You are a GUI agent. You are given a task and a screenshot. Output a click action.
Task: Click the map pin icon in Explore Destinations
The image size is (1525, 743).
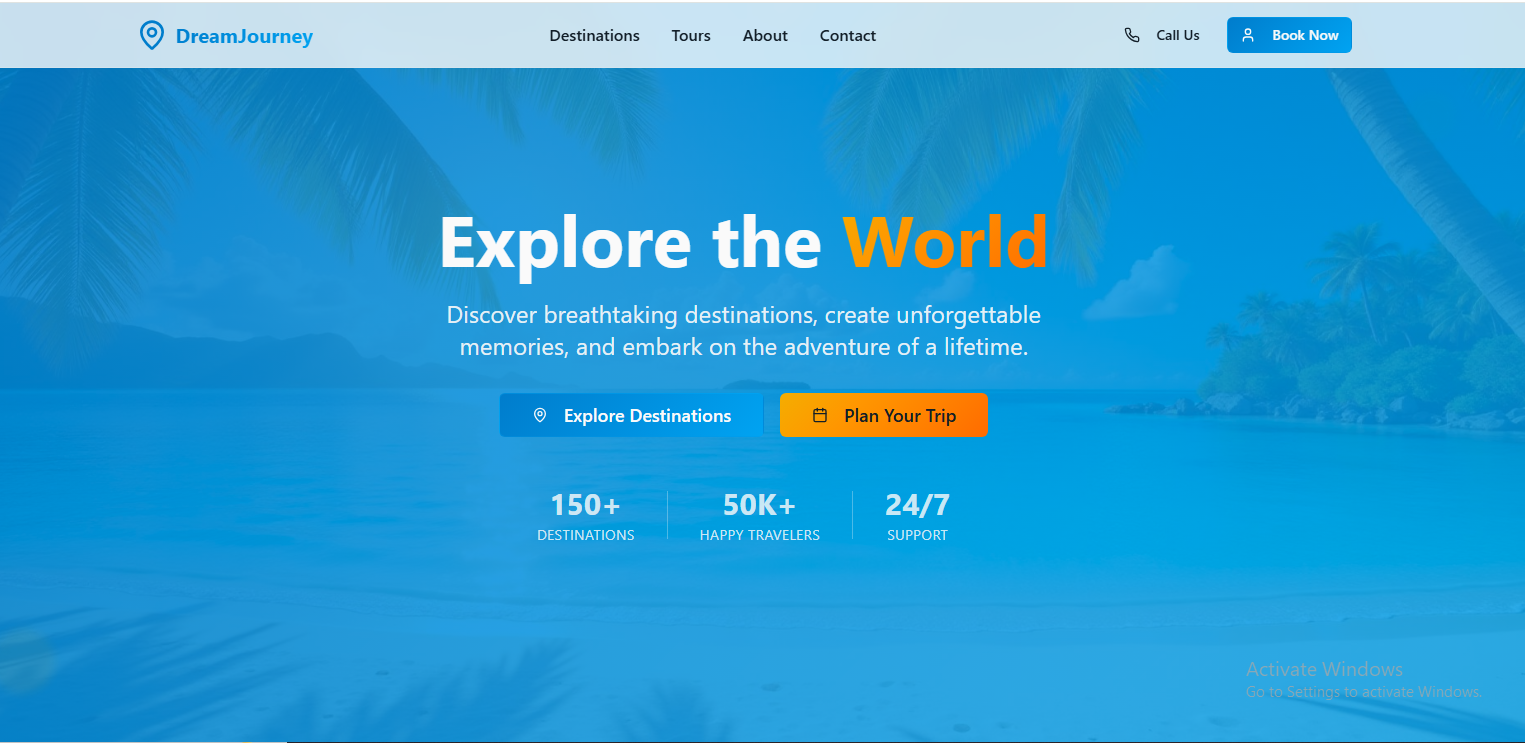[540, 415]
